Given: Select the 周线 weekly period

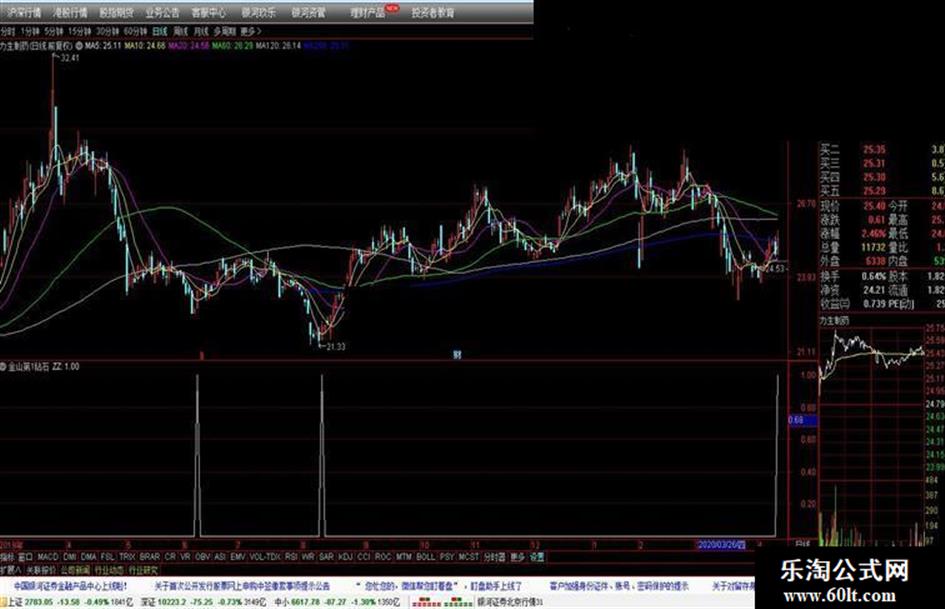Looking at the screenshot, I should click(181, 31).
